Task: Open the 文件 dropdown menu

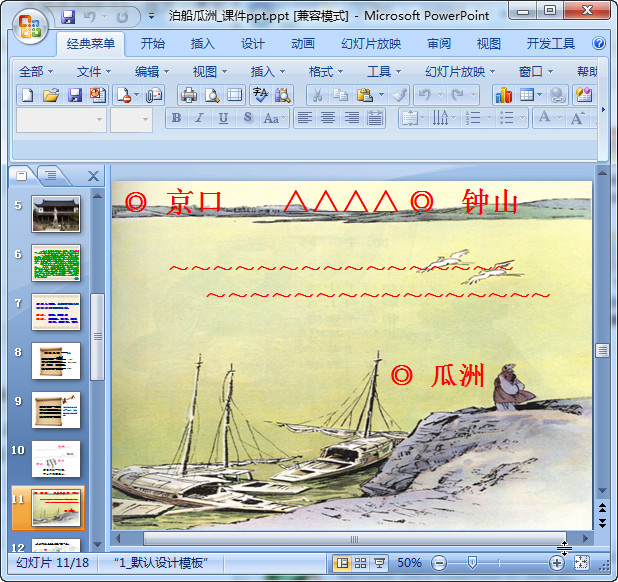Action: 94,72
